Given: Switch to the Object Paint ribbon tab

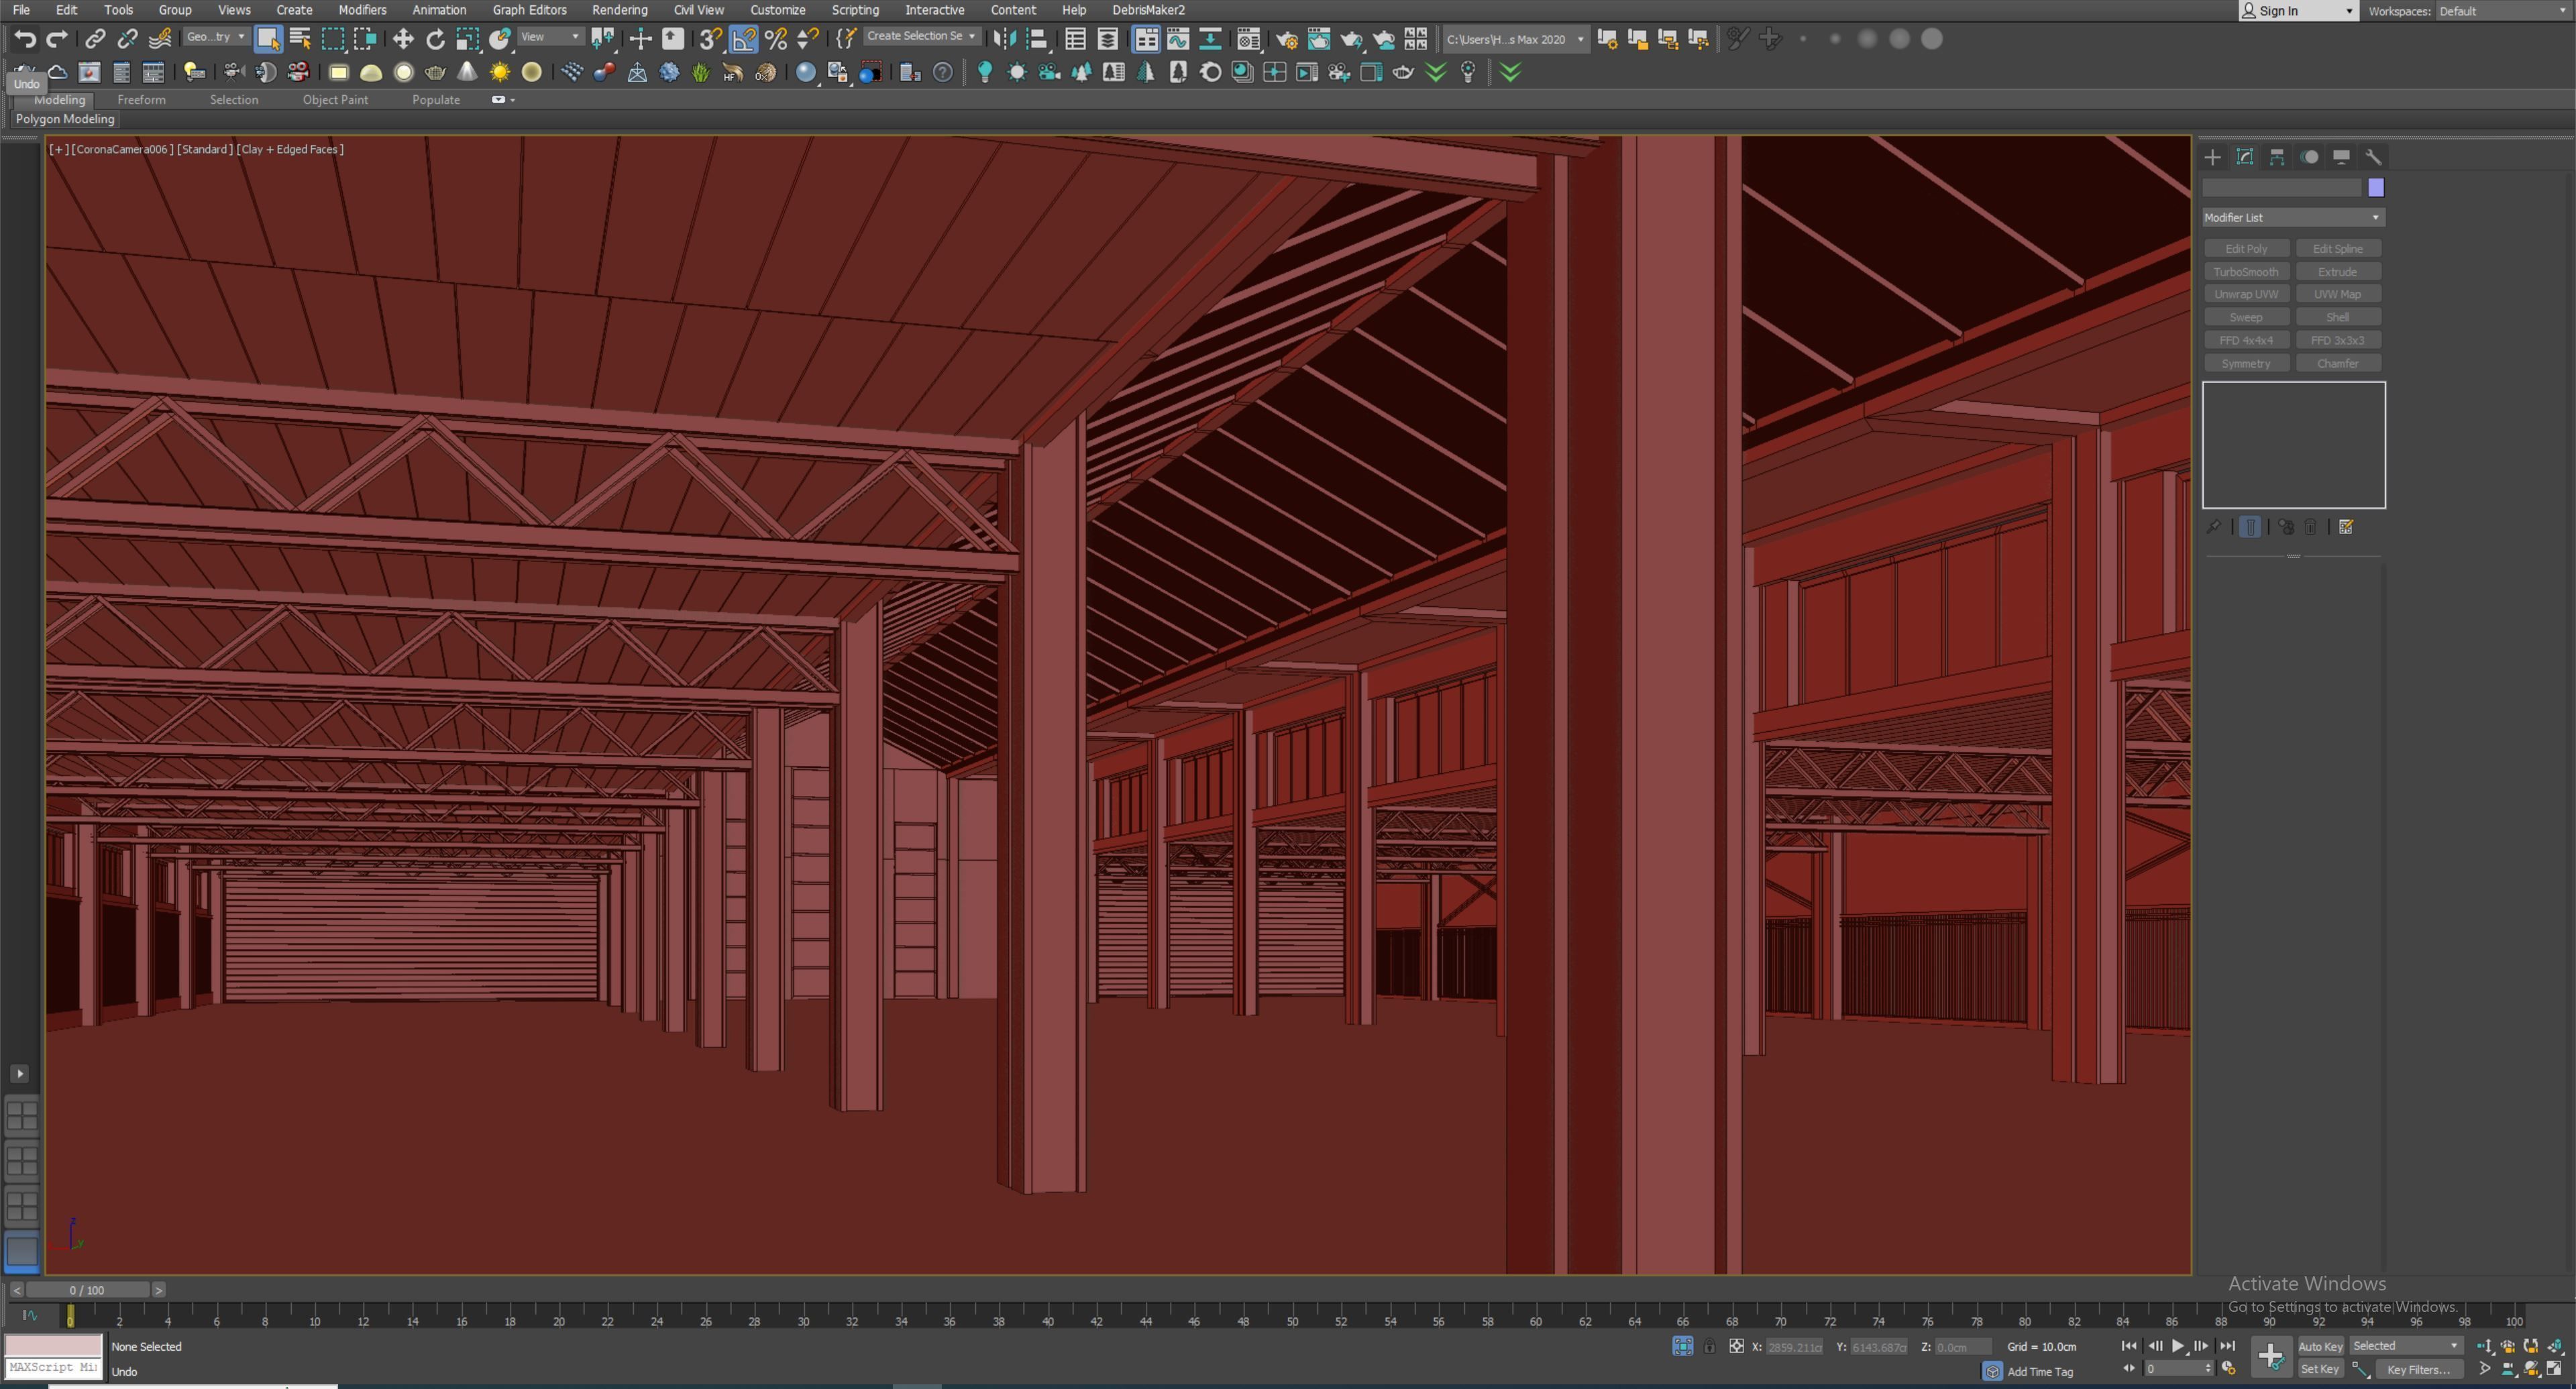Looking at the screenshot, I should pyautogui.click(x=335, y=100).
